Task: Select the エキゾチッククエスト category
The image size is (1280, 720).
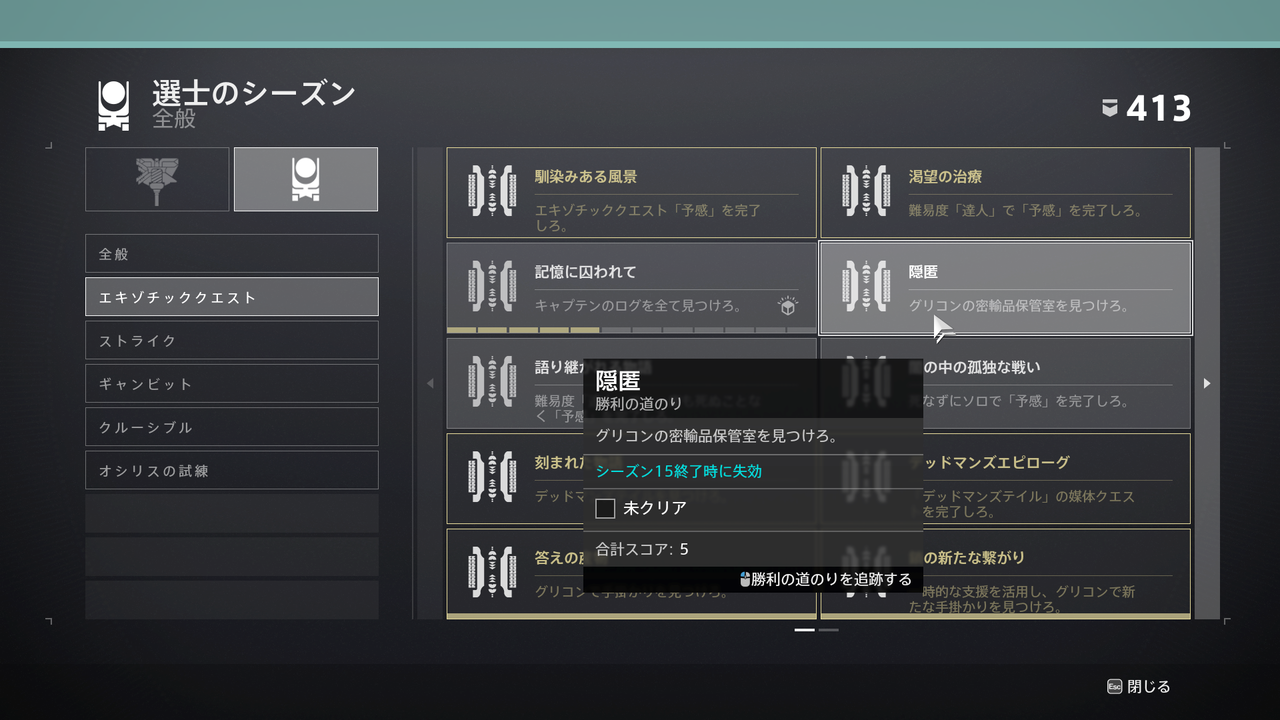Action: pyautogui.click(x=232, y=297)
